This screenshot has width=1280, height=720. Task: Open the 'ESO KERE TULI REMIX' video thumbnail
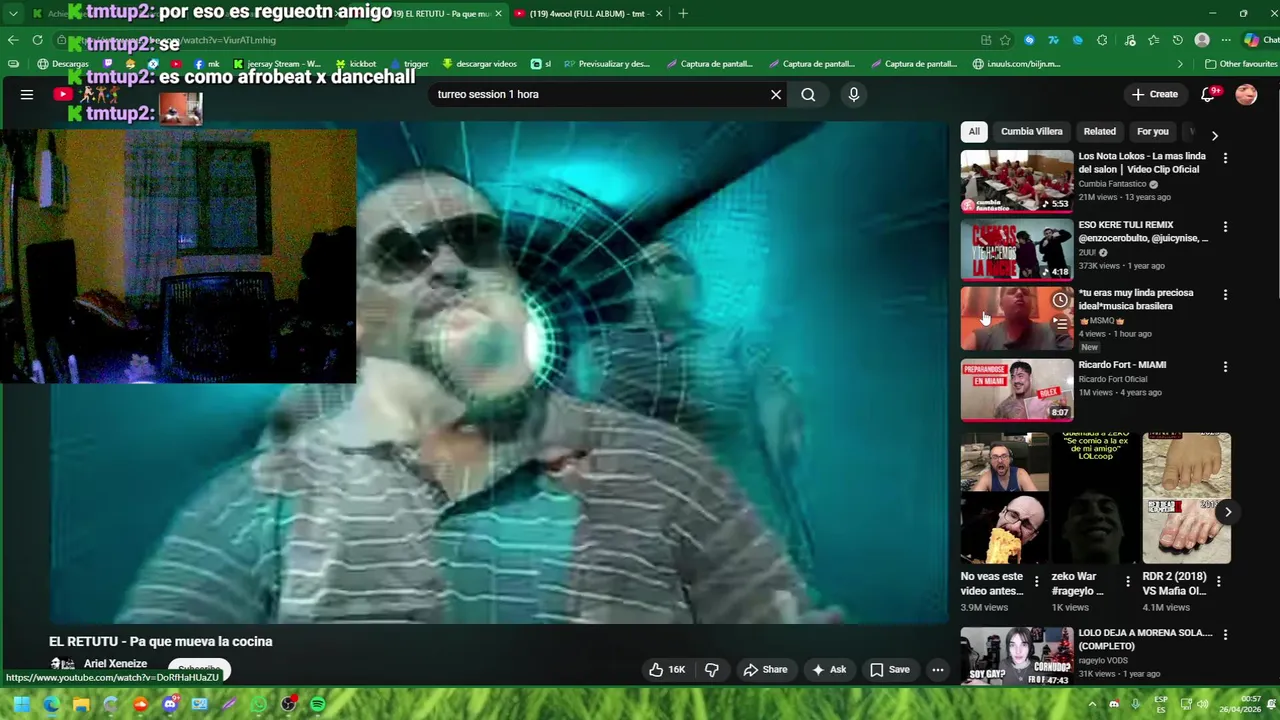point(1017,250)
